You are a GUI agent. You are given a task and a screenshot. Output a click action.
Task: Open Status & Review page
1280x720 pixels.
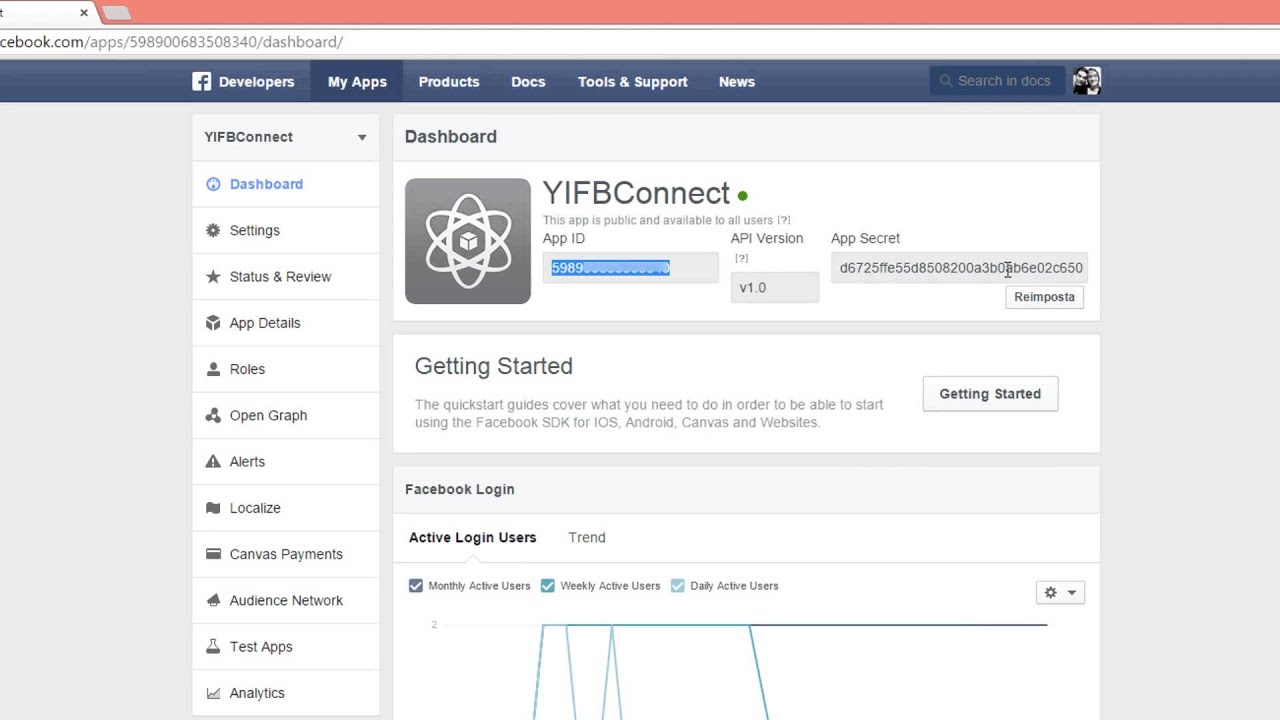tap(286, 276)
